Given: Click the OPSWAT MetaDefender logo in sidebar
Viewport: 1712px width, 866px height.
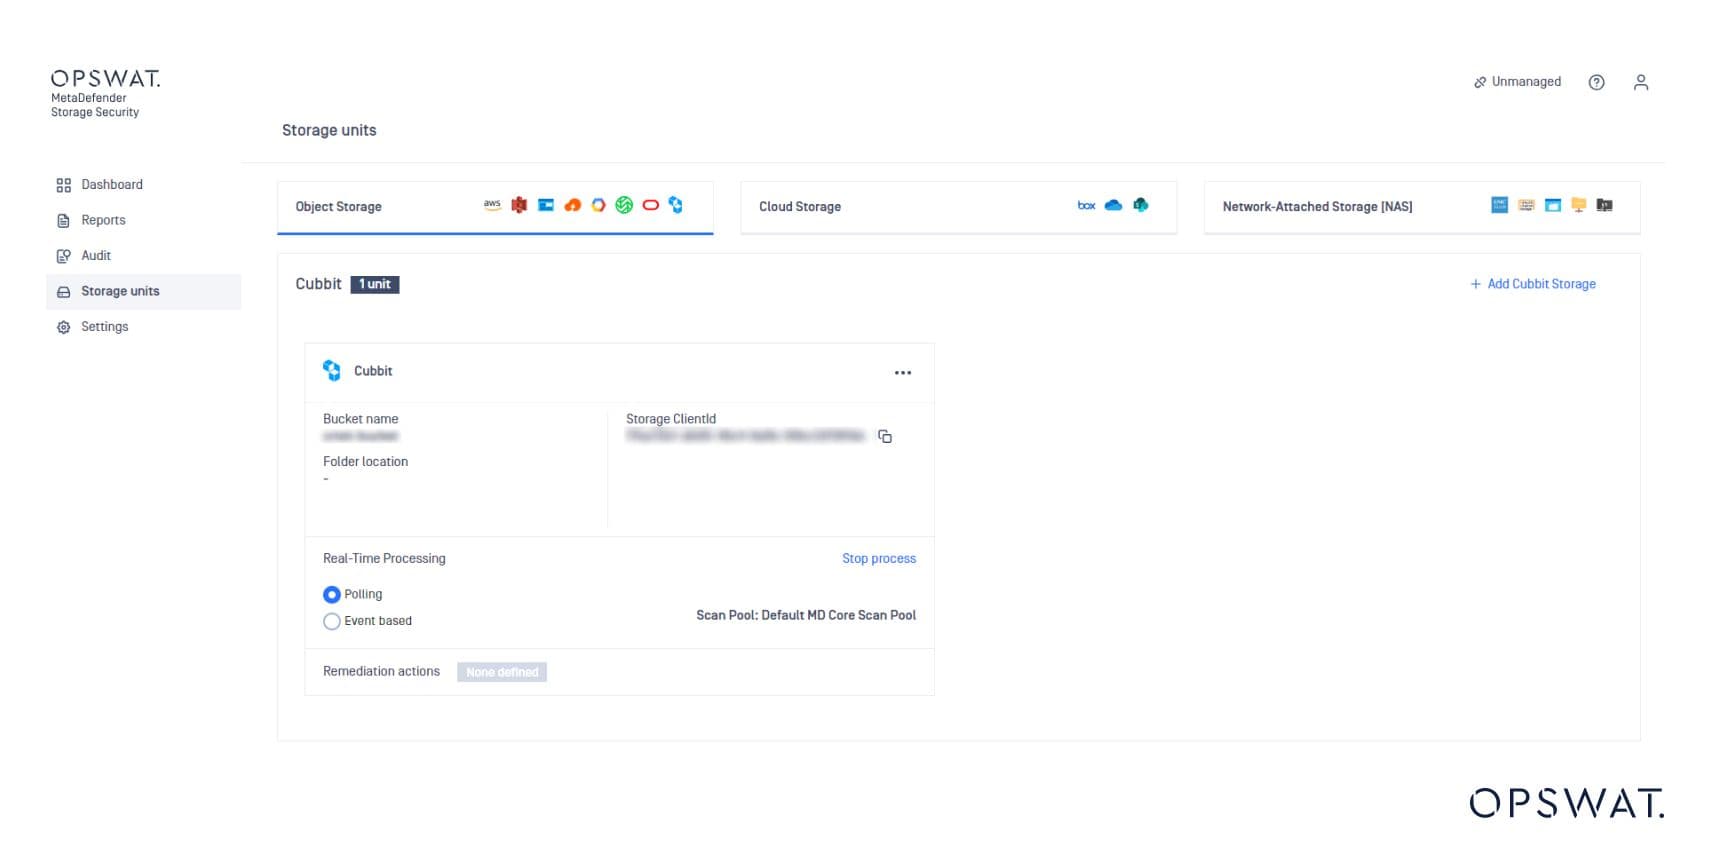Looking at the screenshot, I should tap(105, 93).
